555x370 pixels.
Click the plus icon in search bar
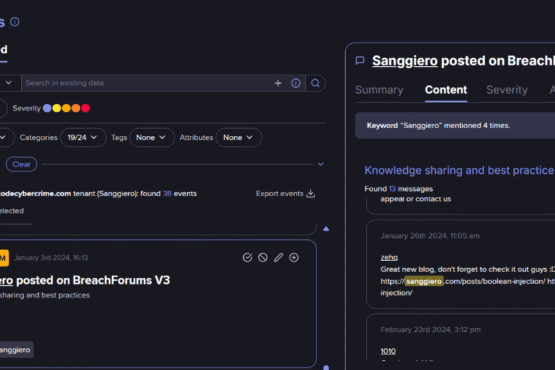pyautogui.click(x=278, y=83)
